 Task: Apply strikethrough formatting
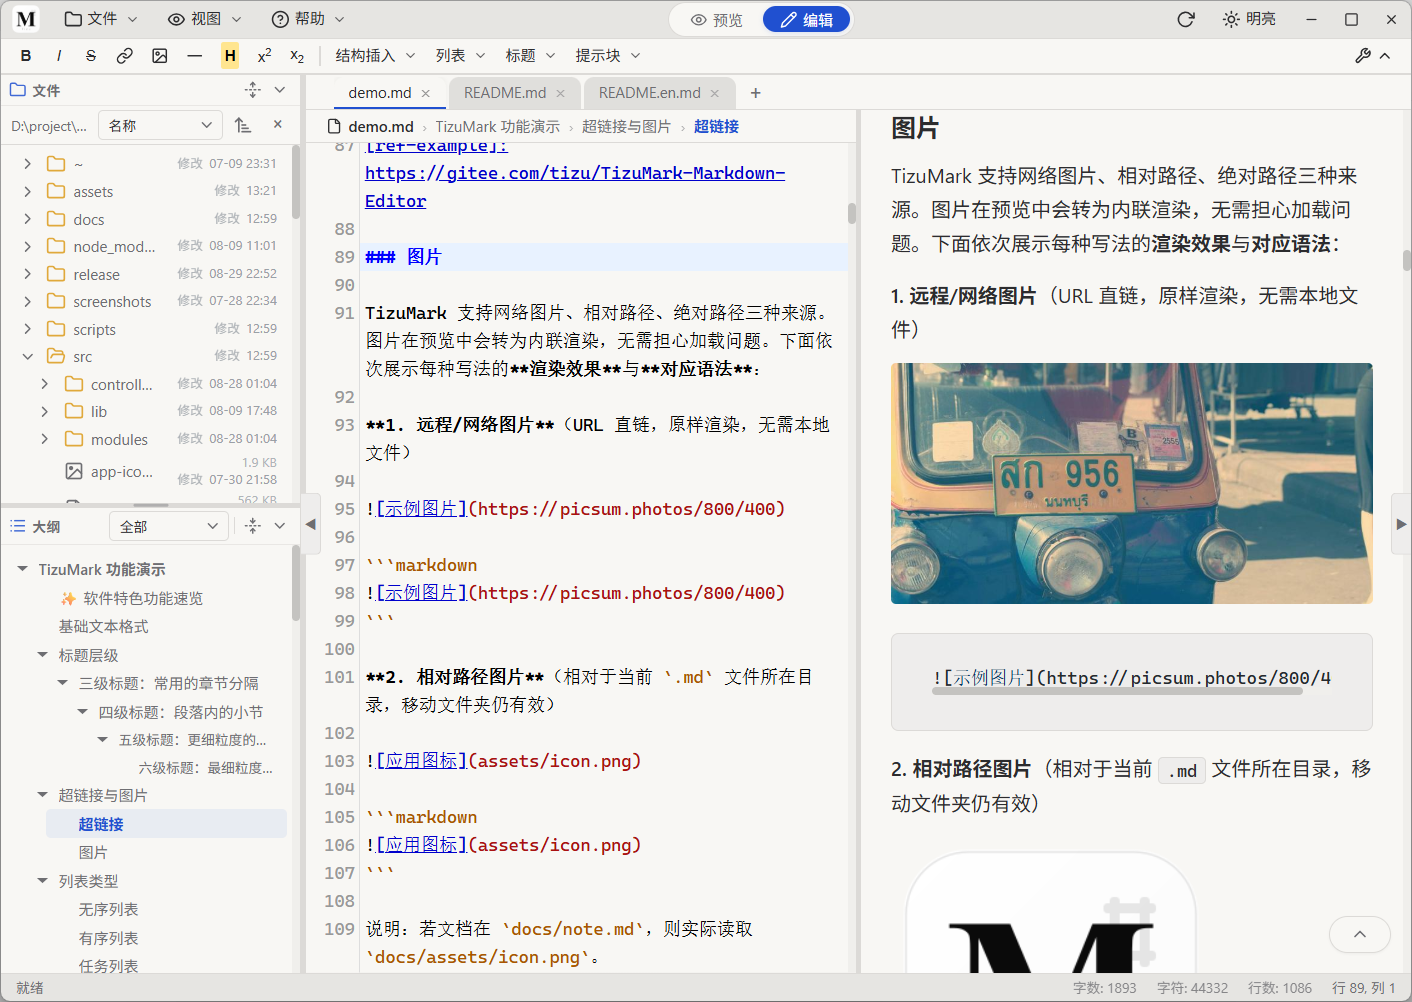coord(91,56)
